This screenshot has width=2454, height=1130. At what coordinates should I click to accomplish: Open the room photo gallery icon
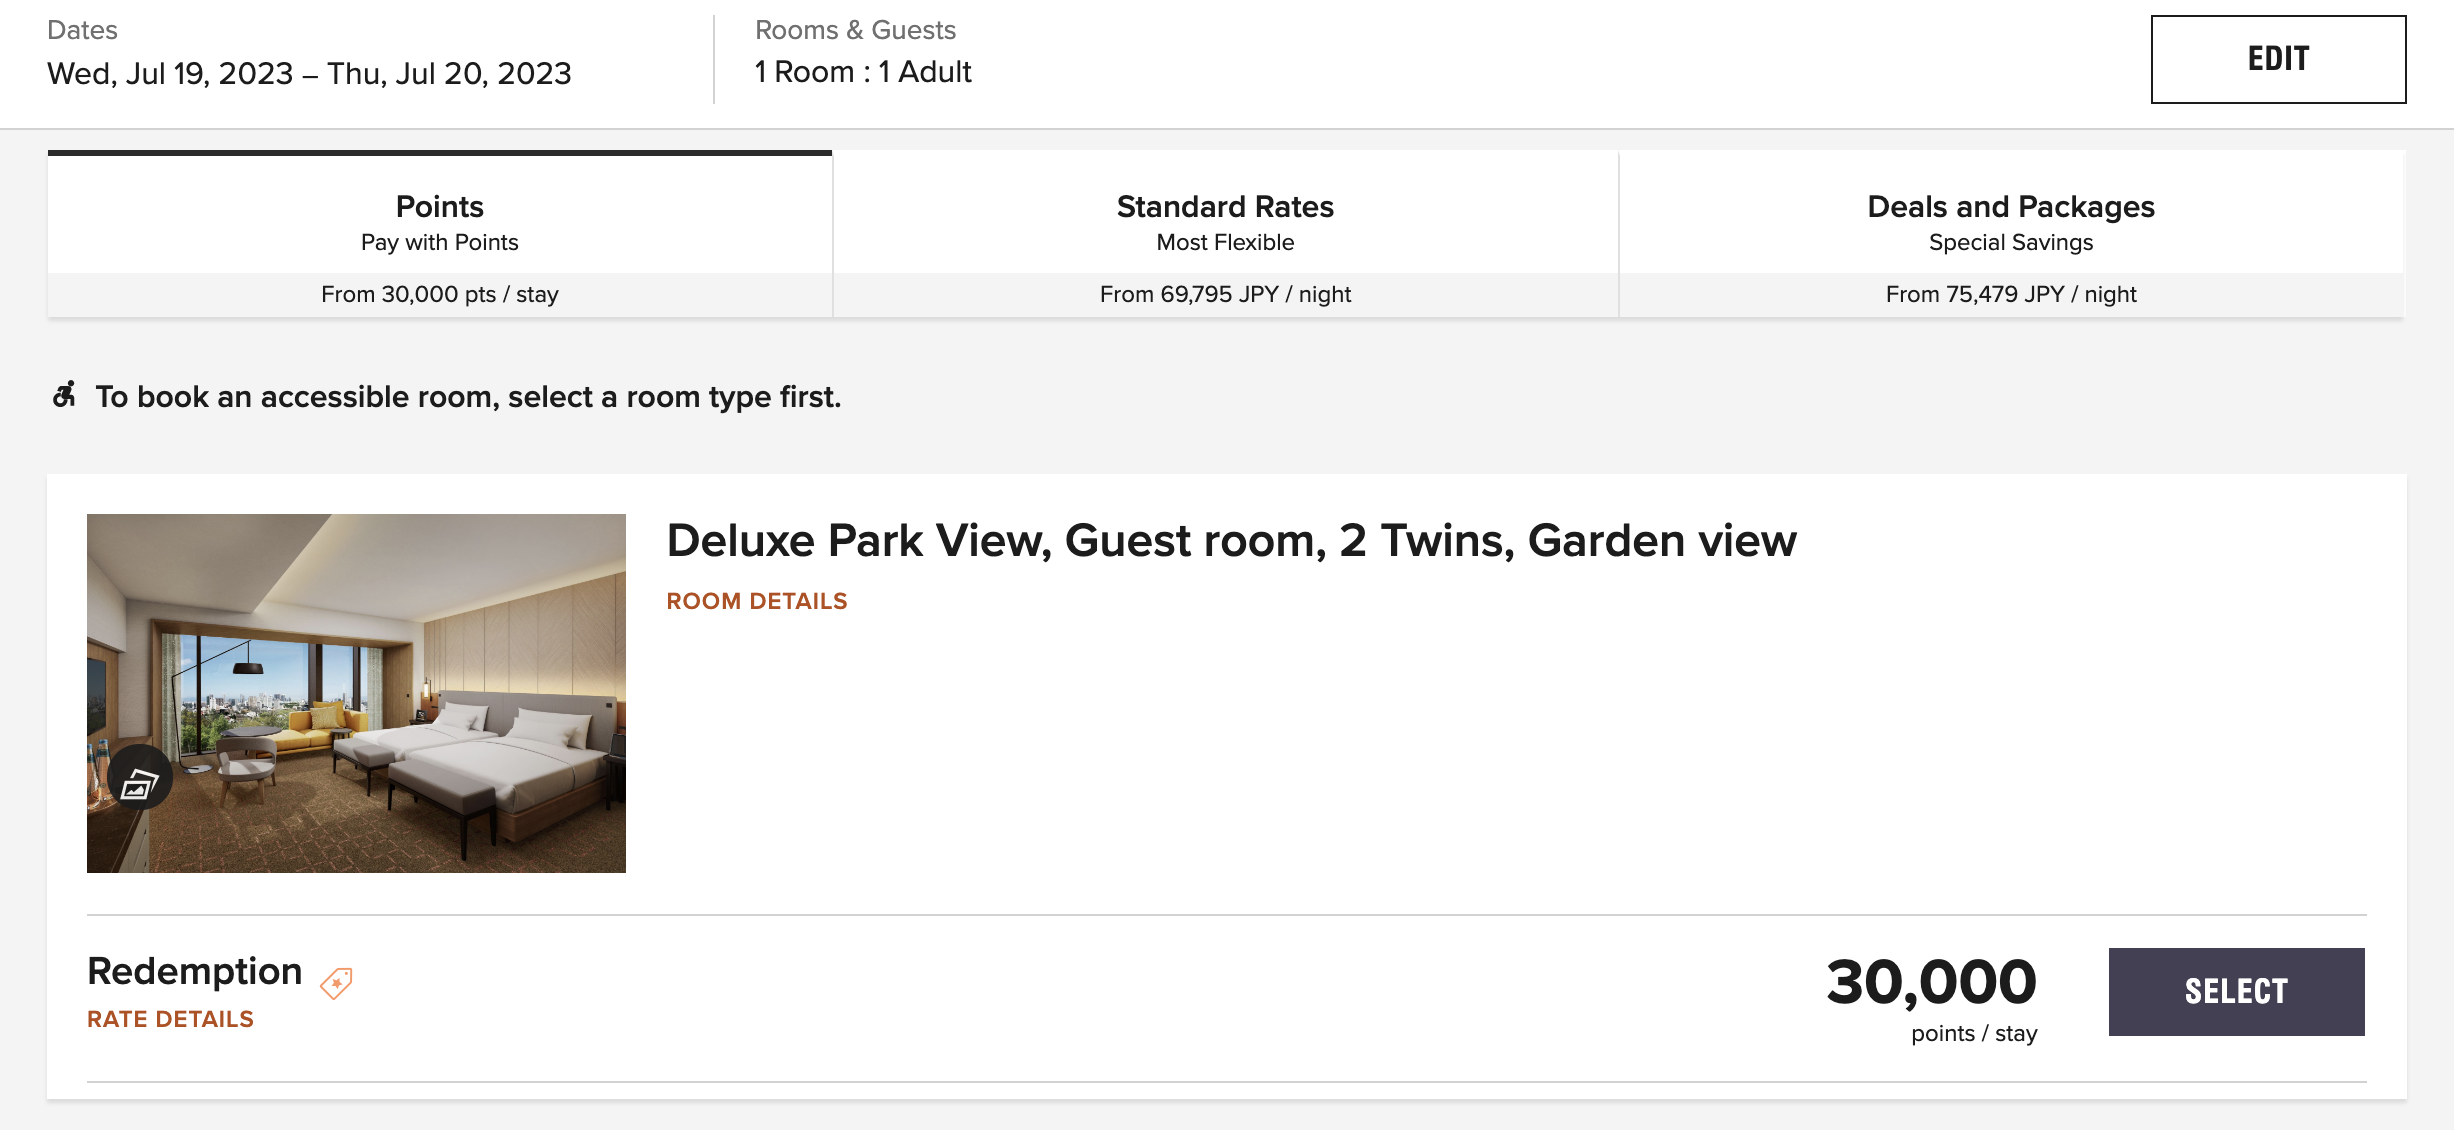click(x=139, y=778)
